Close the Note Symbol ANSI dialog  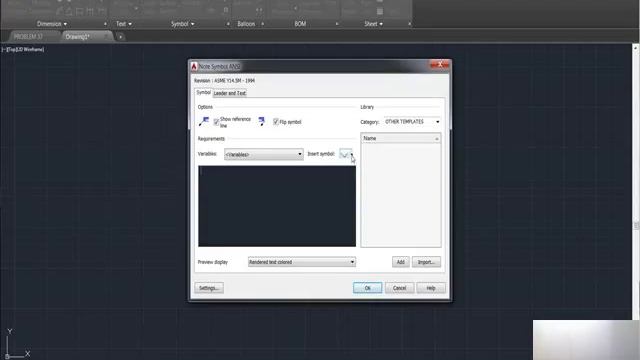[x=440, y=65]
